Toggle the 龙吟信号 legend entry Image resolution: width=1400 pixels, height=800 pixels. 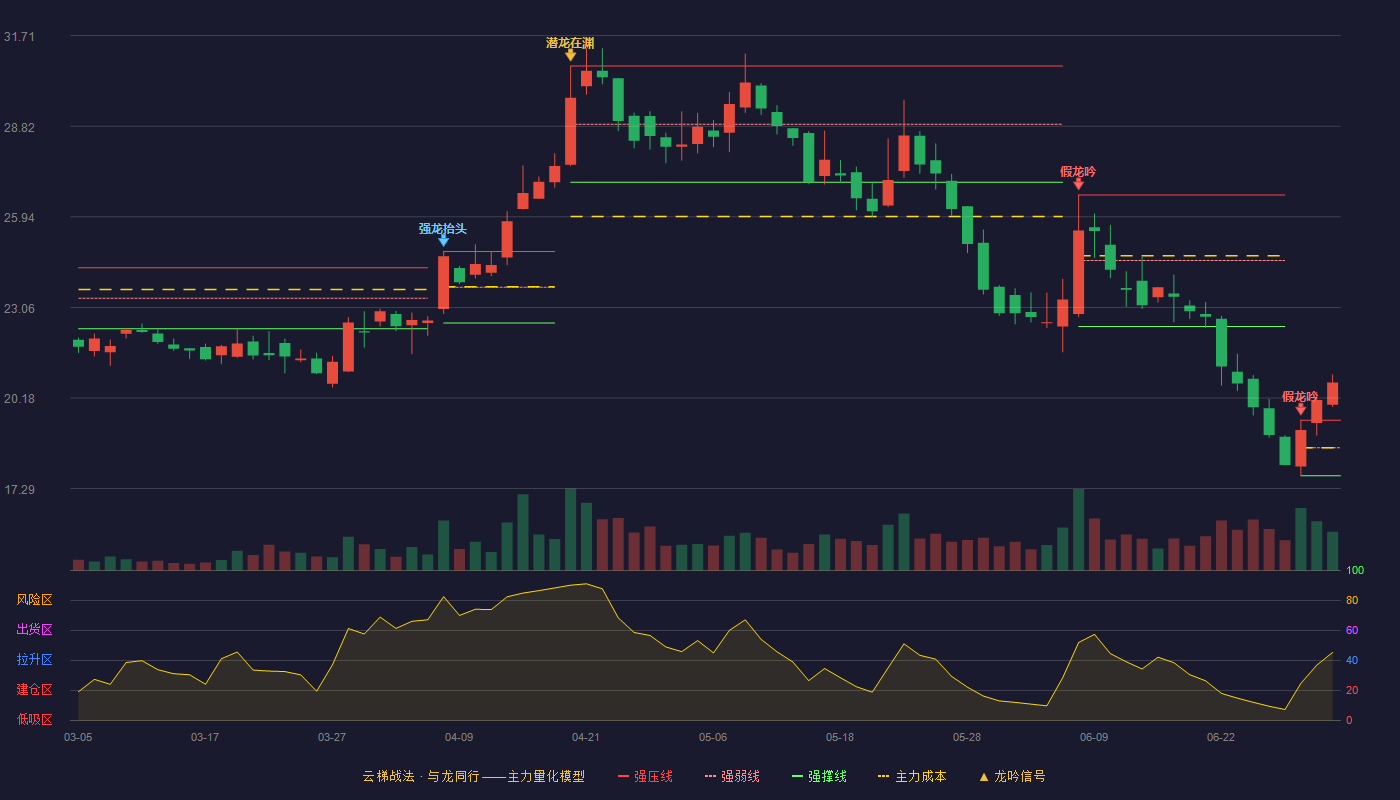[1012, 776]
